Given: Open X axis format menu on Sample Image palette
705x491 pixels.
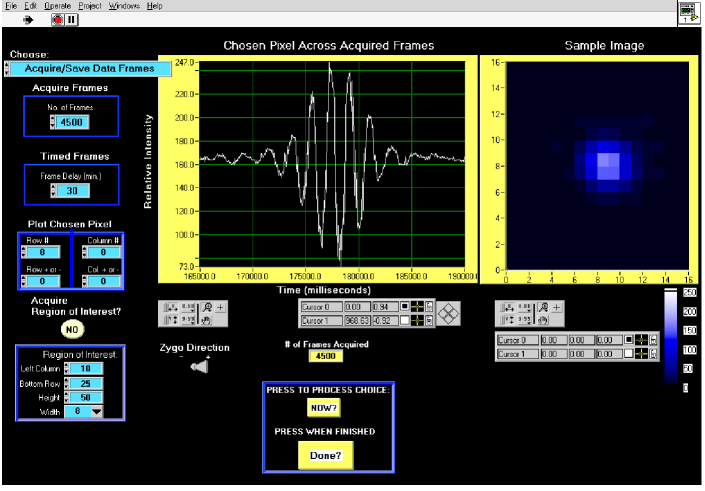Looking at the screenshot, I should pyautogui.click(x=524, y=308).
